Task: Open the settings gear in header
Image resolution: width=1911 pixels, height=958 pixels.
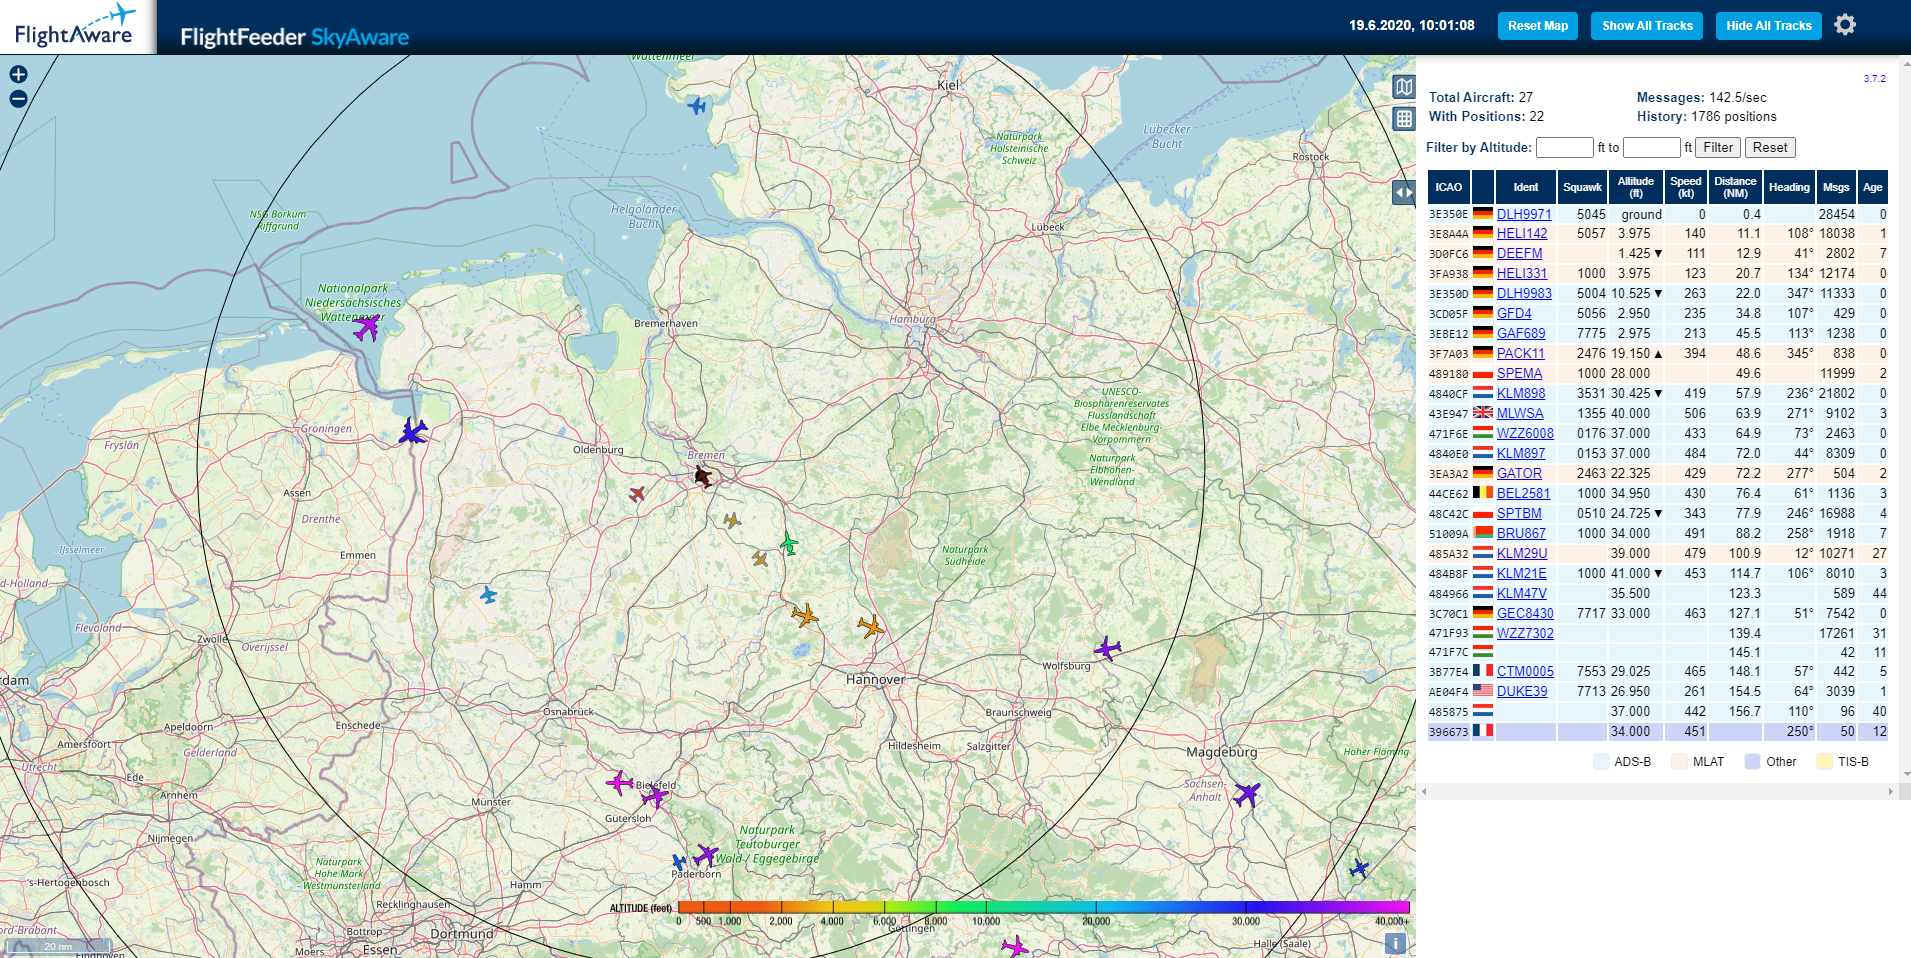Action: 1845,25
